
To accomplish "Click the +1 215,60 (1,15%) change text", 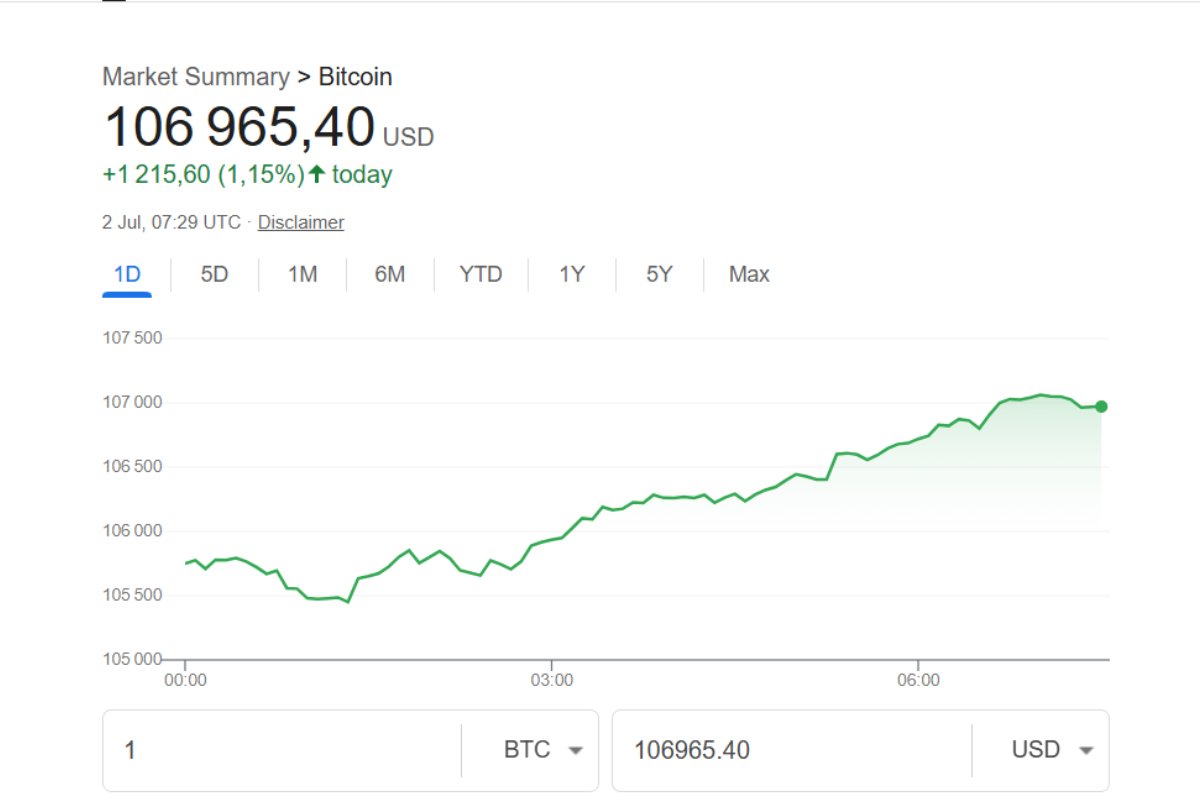I will [203, 175].
